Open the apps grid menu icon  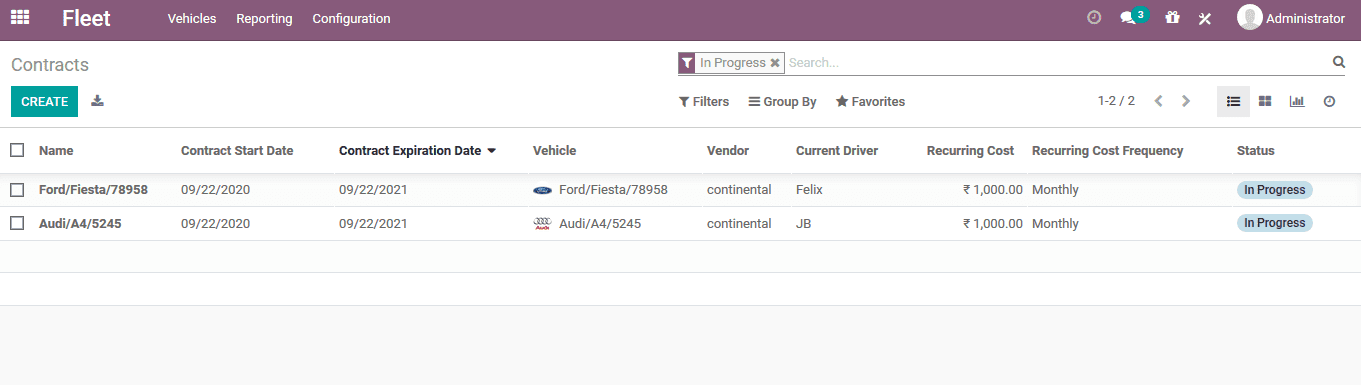click(x=20, y=17)
